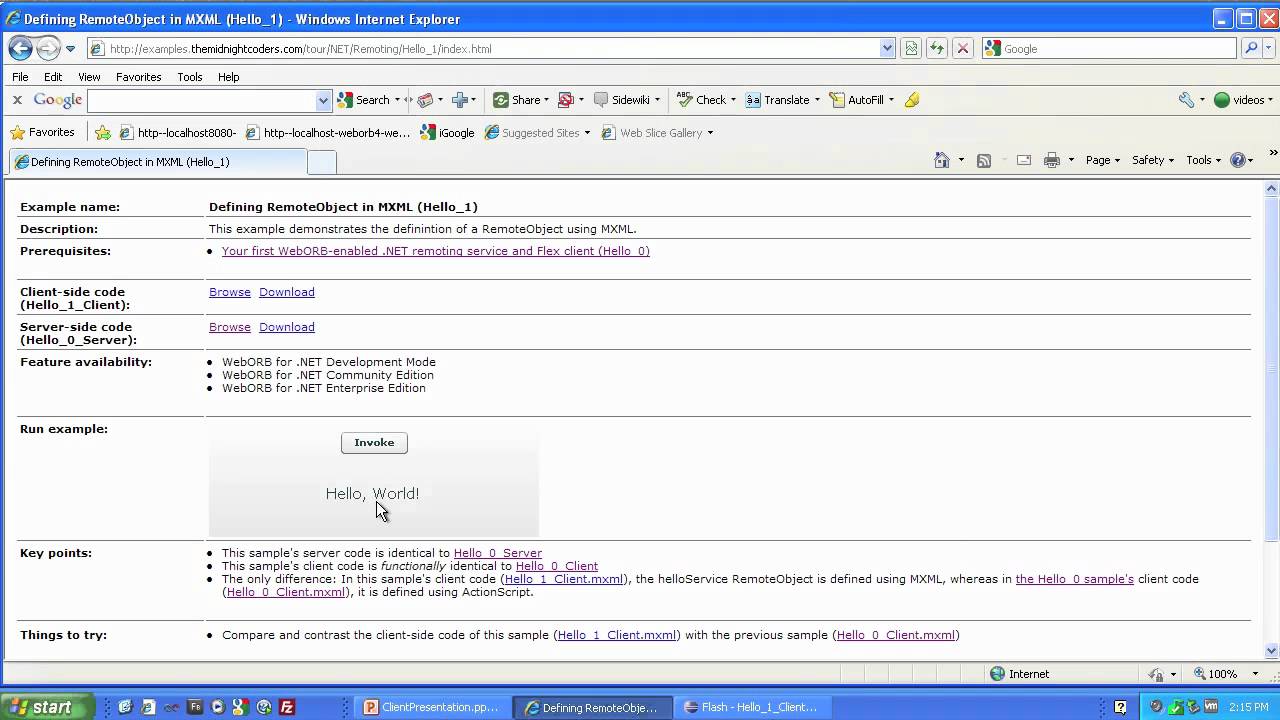Open the Edit menu
Image resolution: width=1280 pixels, height=720 pixels.
(53, 77)
